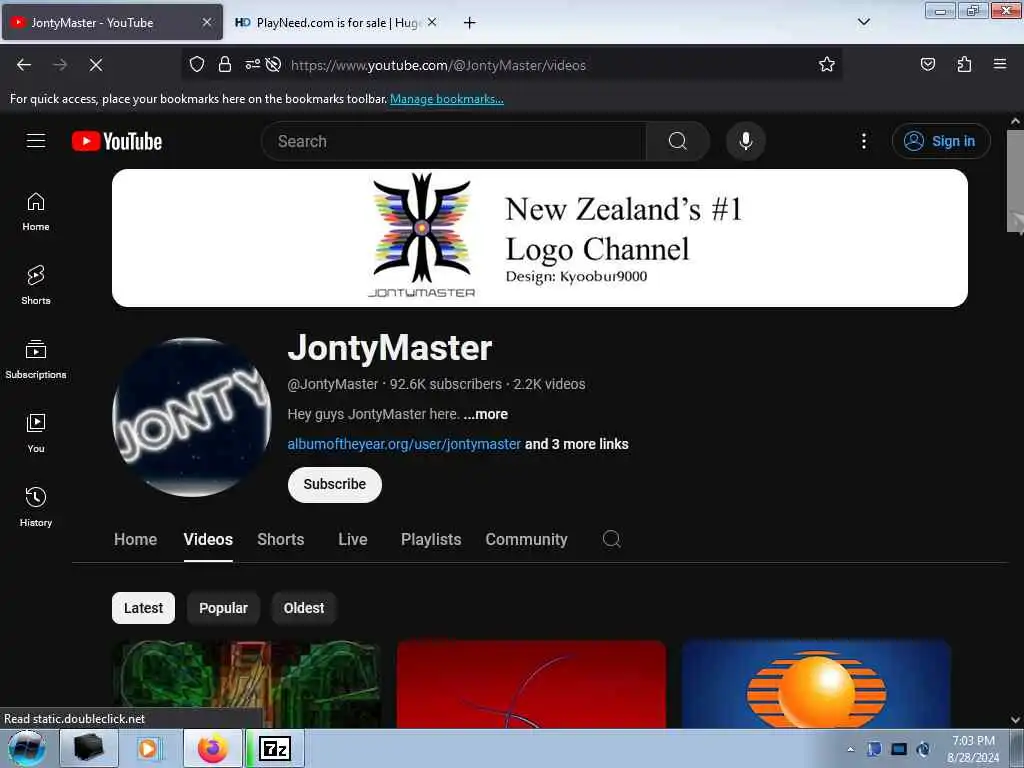Open a new browser tab
Viewport: 1024px width, 768px height.
pyautogui.click(x=469, y=23)
